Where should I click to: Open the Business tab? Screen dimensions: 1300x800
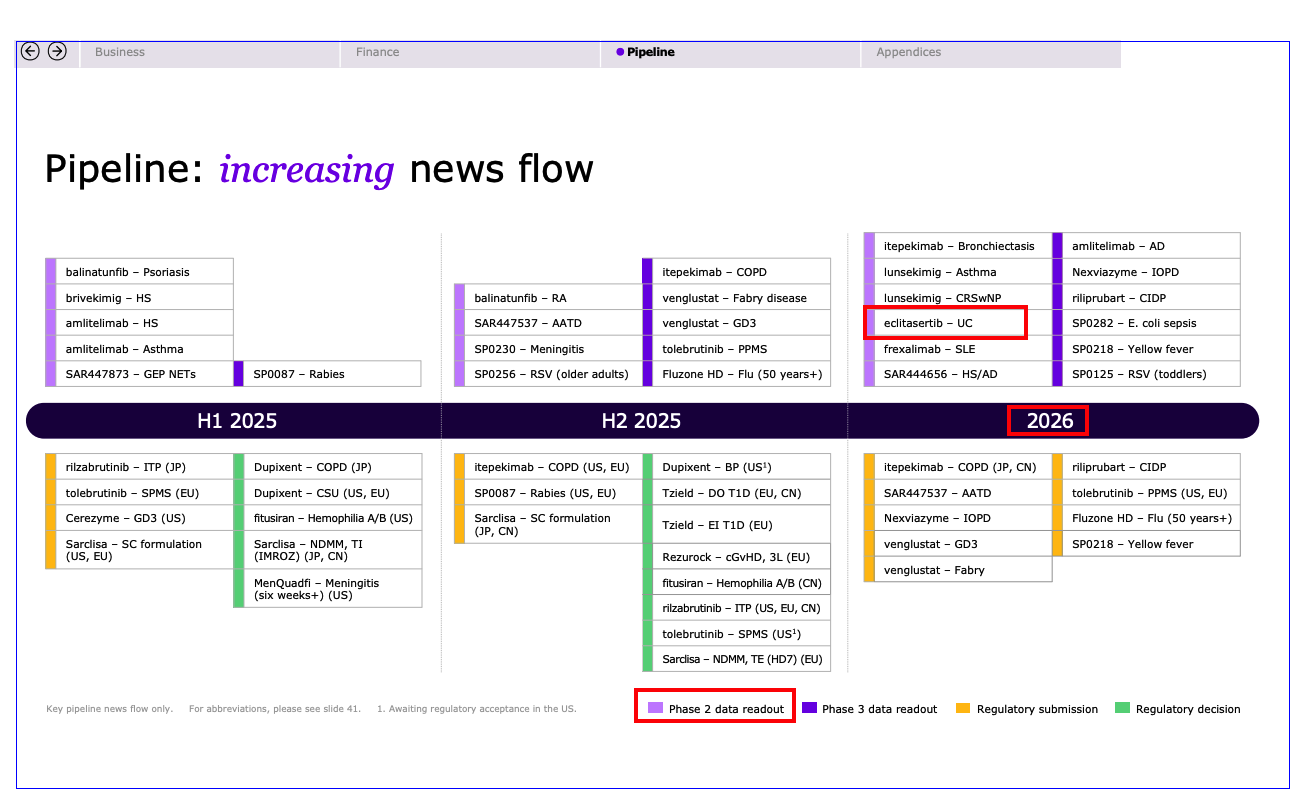[x=120, y=52]
